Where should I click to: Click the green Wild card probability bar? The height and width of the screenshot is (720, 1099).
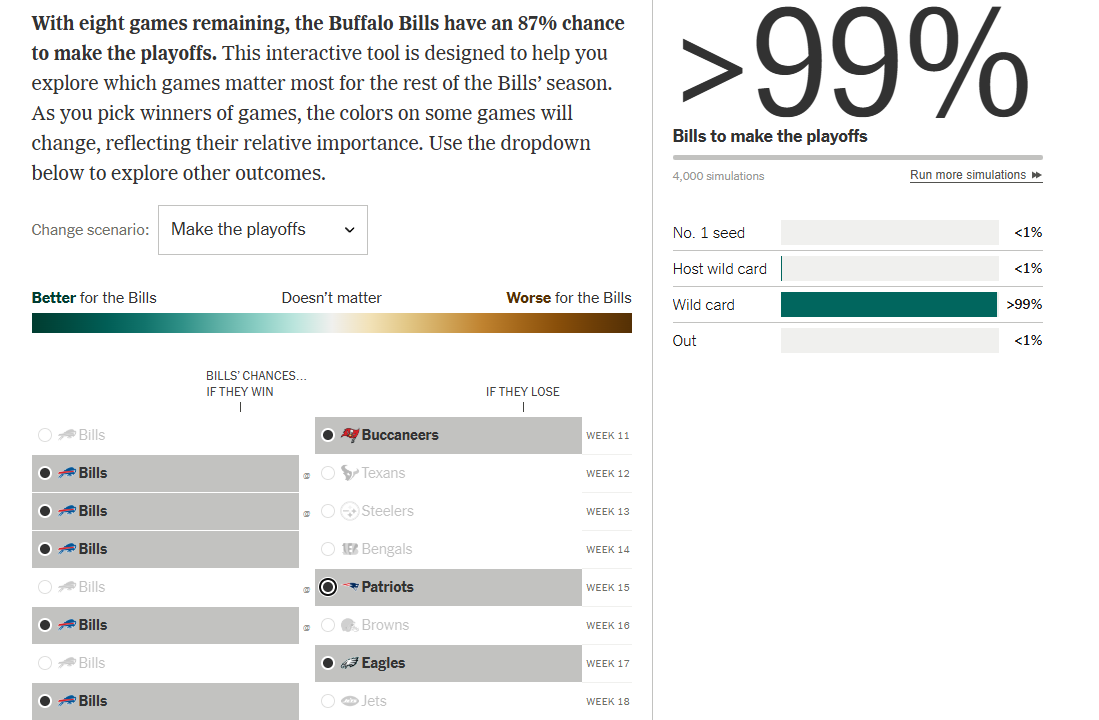pos(888,305)
